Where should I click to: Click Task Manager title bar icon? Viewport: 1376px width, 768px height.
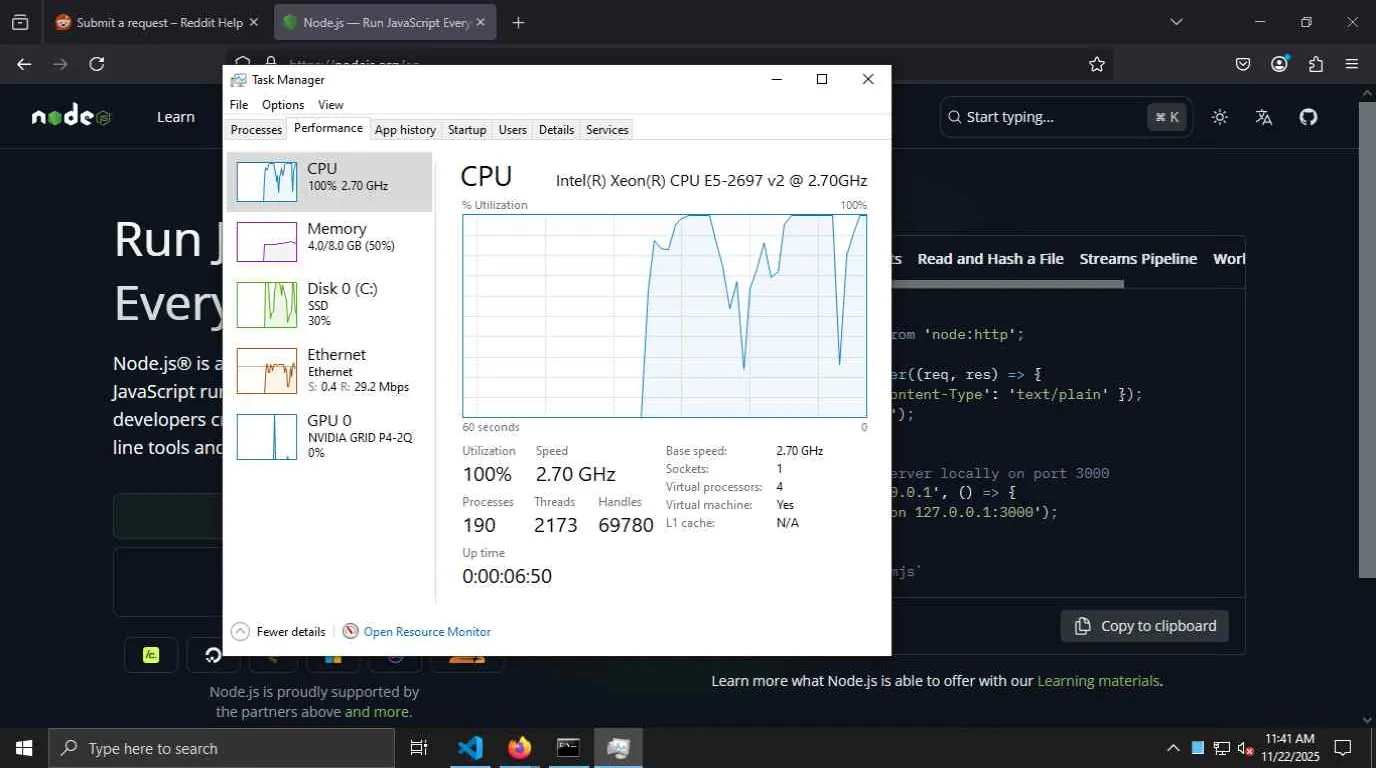click(238, 80)
